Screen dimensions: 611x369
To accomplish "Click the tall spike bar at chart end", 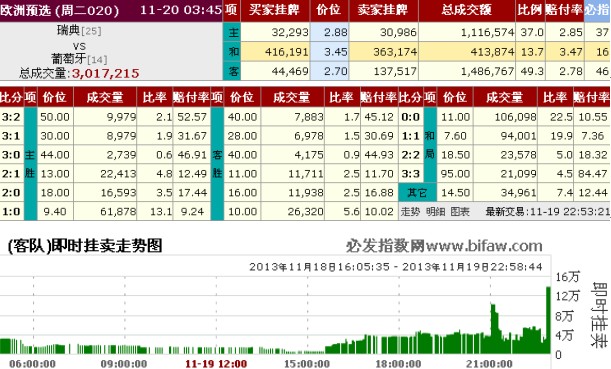I will point(548,320).
